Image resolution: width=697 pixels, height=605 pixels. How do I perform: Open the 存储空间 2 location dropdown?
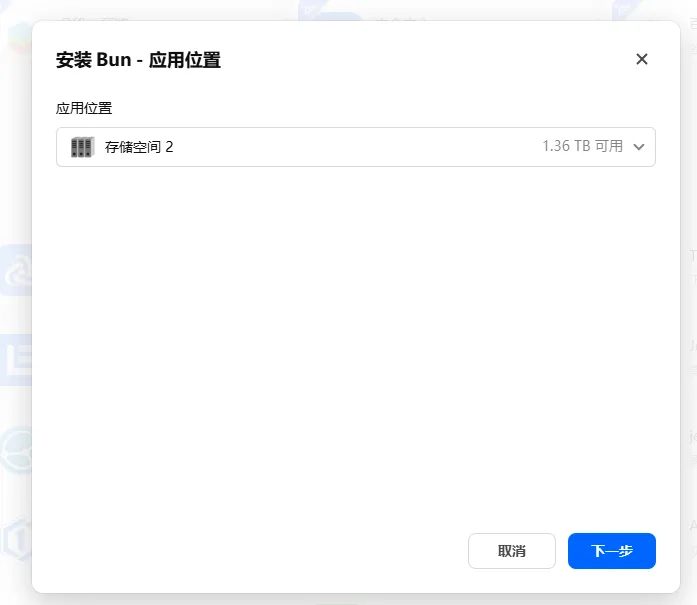pyautogui.click(x=356, y=147)
